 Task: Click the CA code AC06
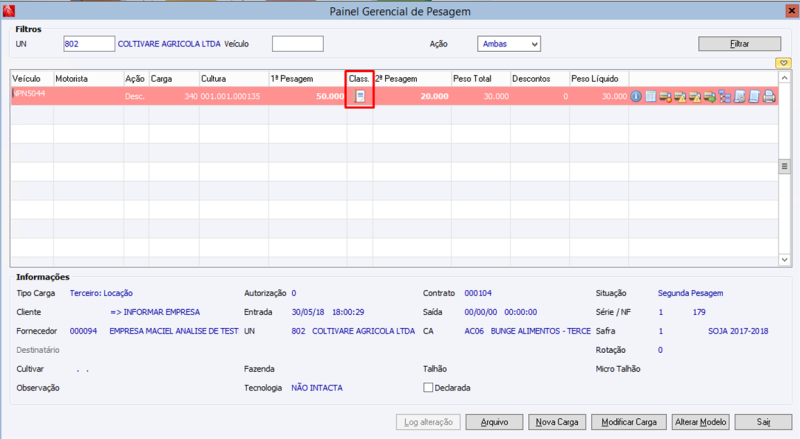[x=474, y=331]
